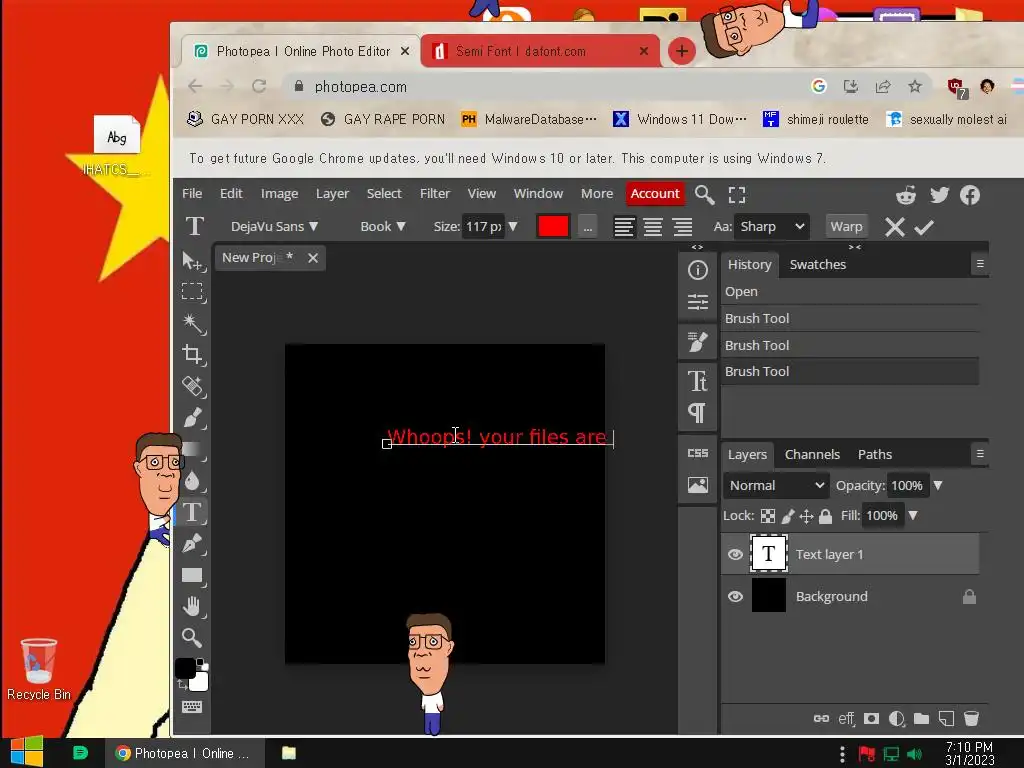1024x768 pixels.
Task: Open Photopea Facebook link icon
Action: [x=970, y=195]
